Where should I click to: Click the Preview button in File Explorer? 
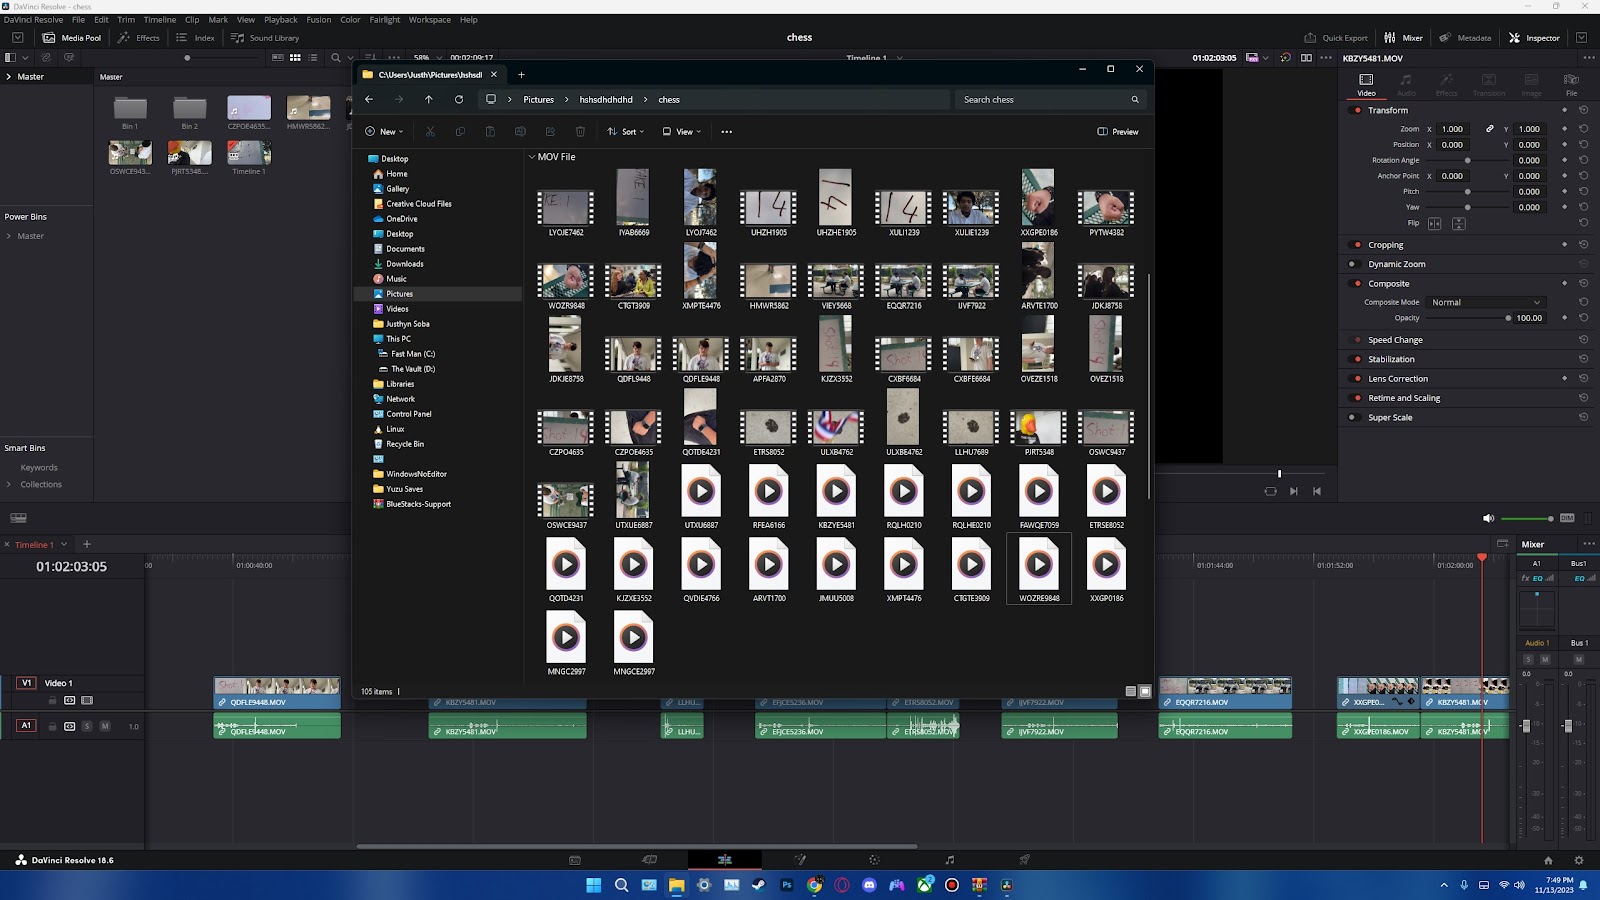[x=1118, y=132]
